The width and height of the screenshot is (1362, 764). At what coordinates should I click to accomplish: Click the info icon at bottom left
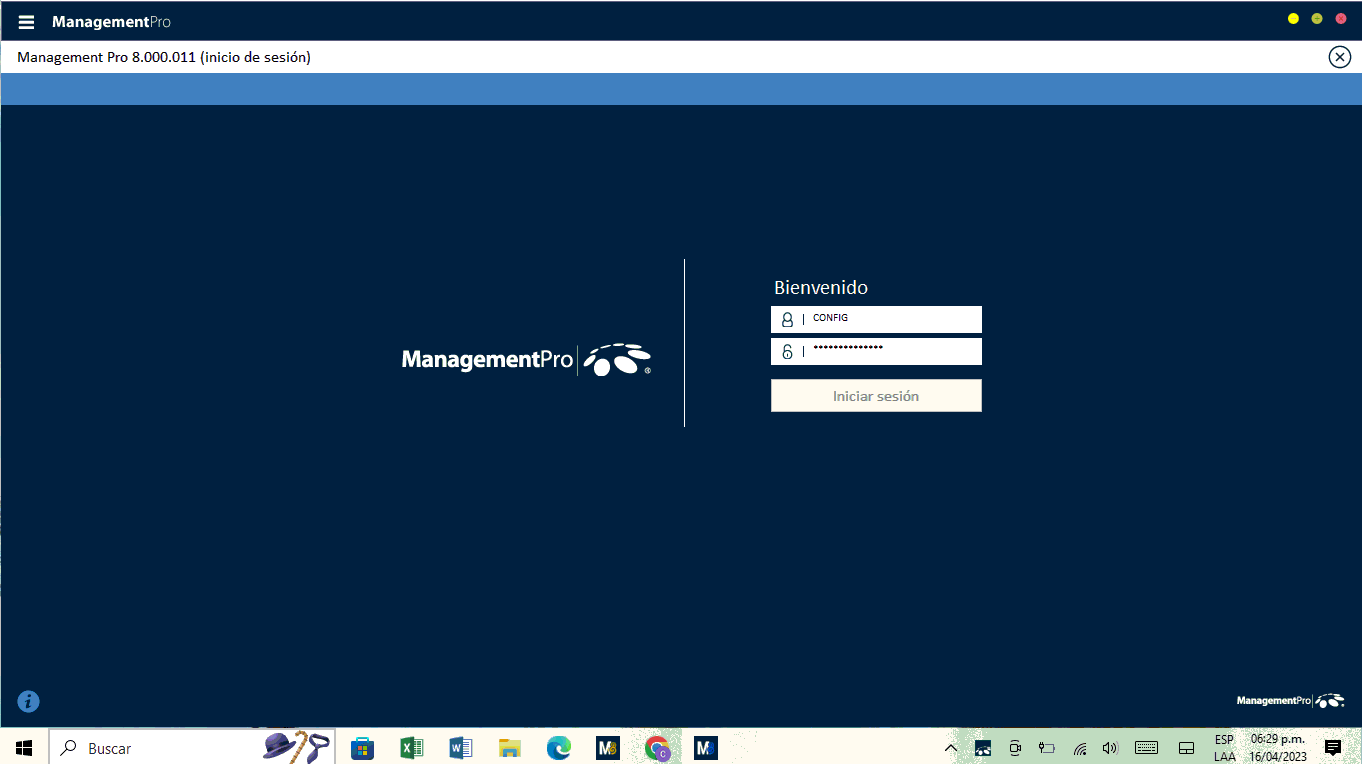[x=29, y=701]
